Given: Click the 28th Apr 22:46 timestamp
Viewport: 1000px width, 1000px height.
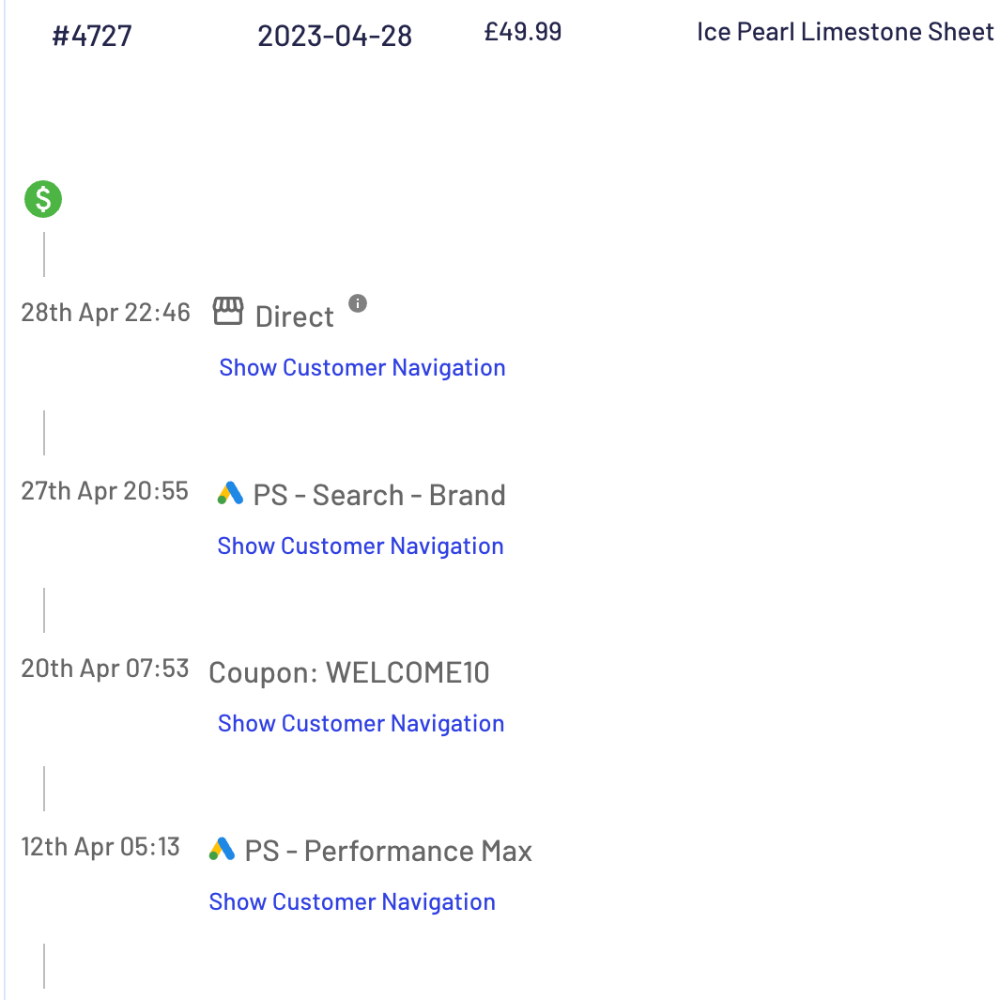Looking at the screenshot, I should point(105,312).
